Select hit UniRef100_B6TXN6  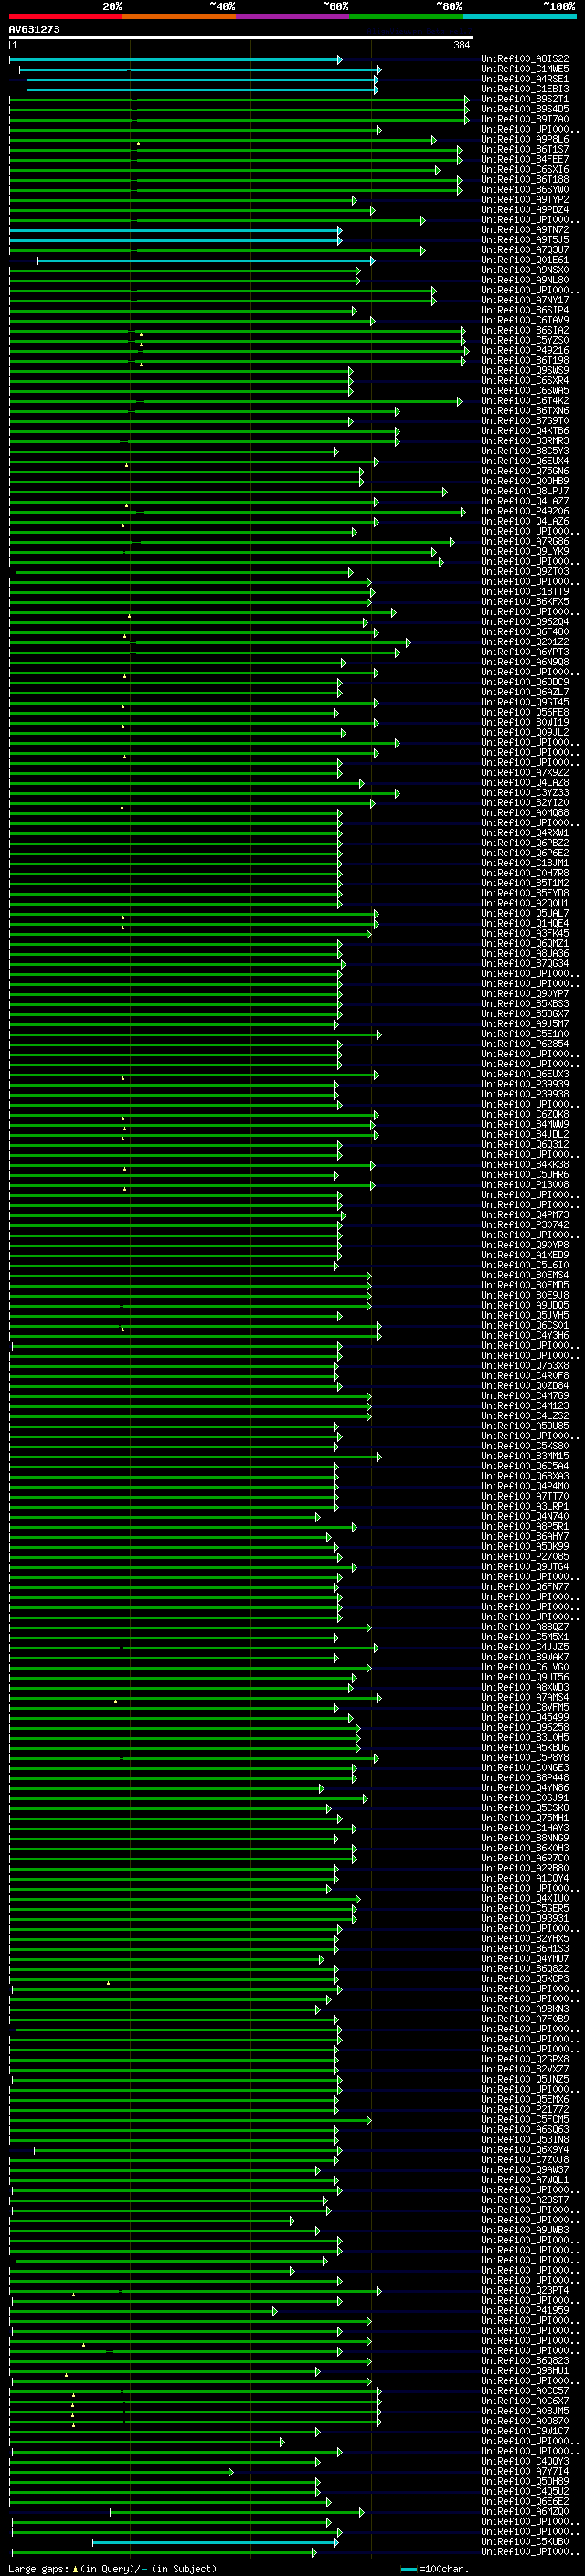tap(525, 411)
